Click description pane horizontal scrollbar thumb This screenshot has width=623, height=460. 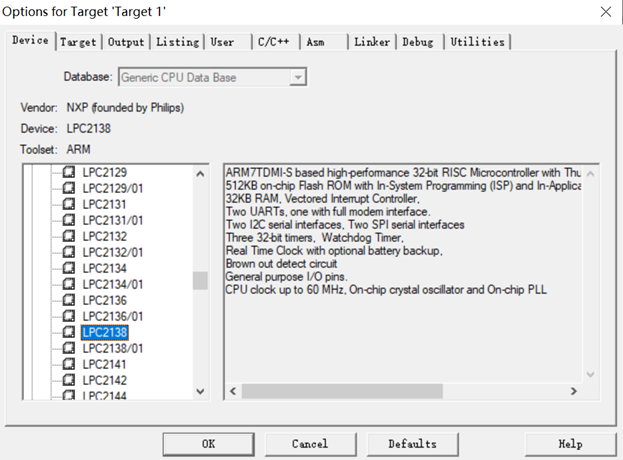[x=342, y=391]
